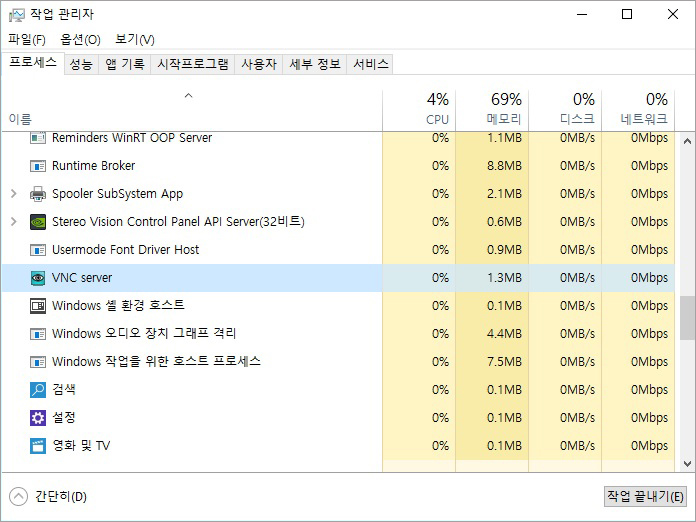Select the Usermode Font Driver Host name

126,250
